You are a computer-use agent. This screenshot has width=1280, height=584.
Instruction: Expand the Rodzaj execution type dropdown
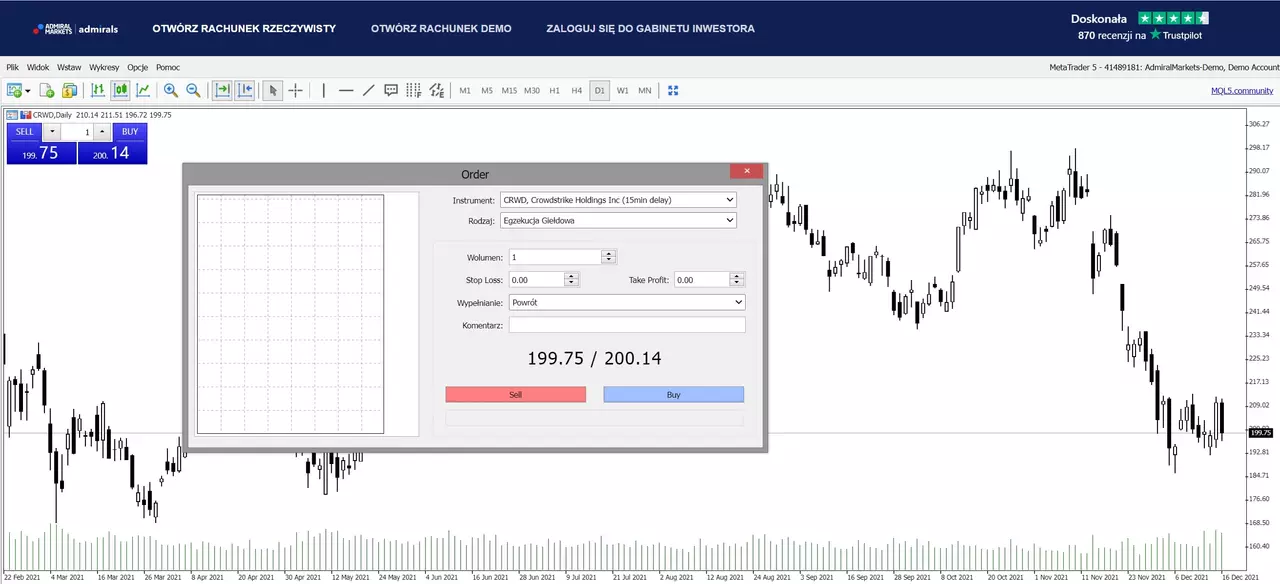[x=618, y=220]
